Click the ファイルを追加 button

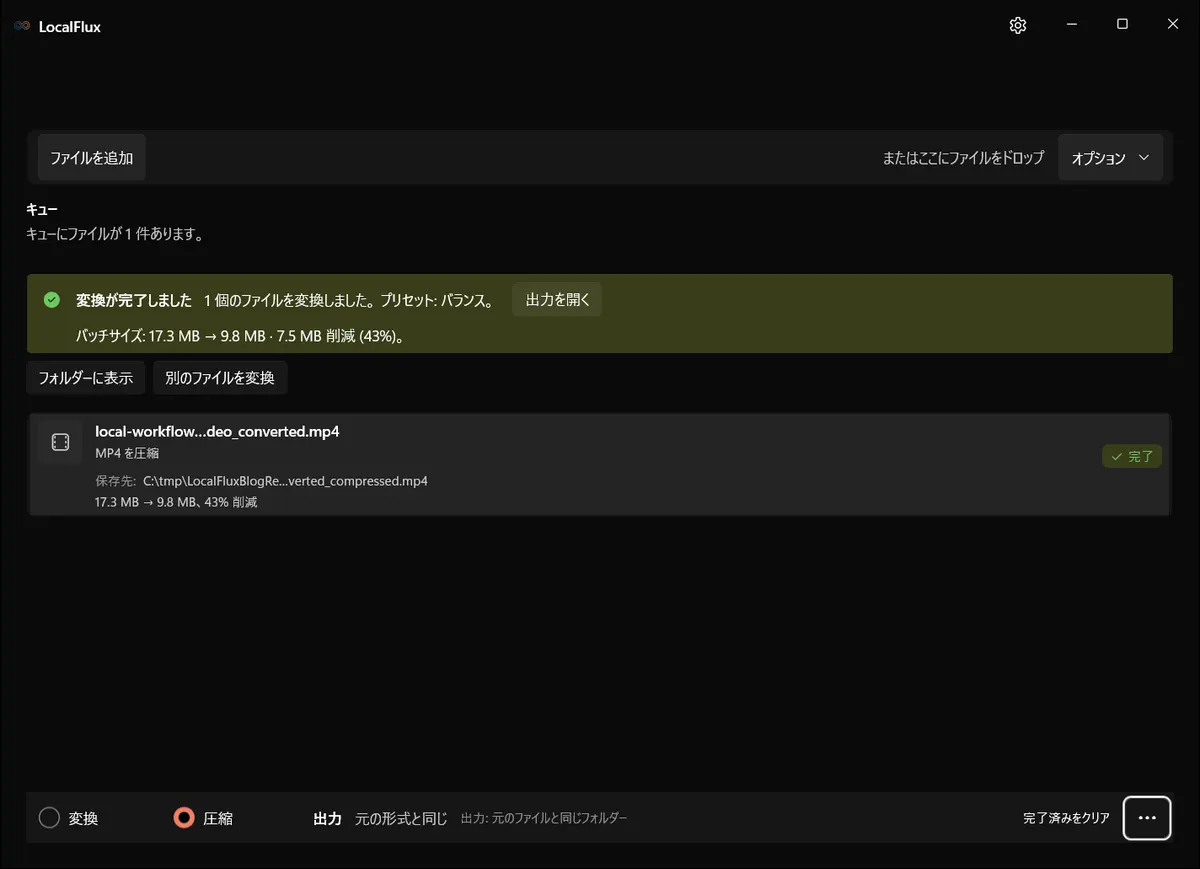click(x=92, y=158)
